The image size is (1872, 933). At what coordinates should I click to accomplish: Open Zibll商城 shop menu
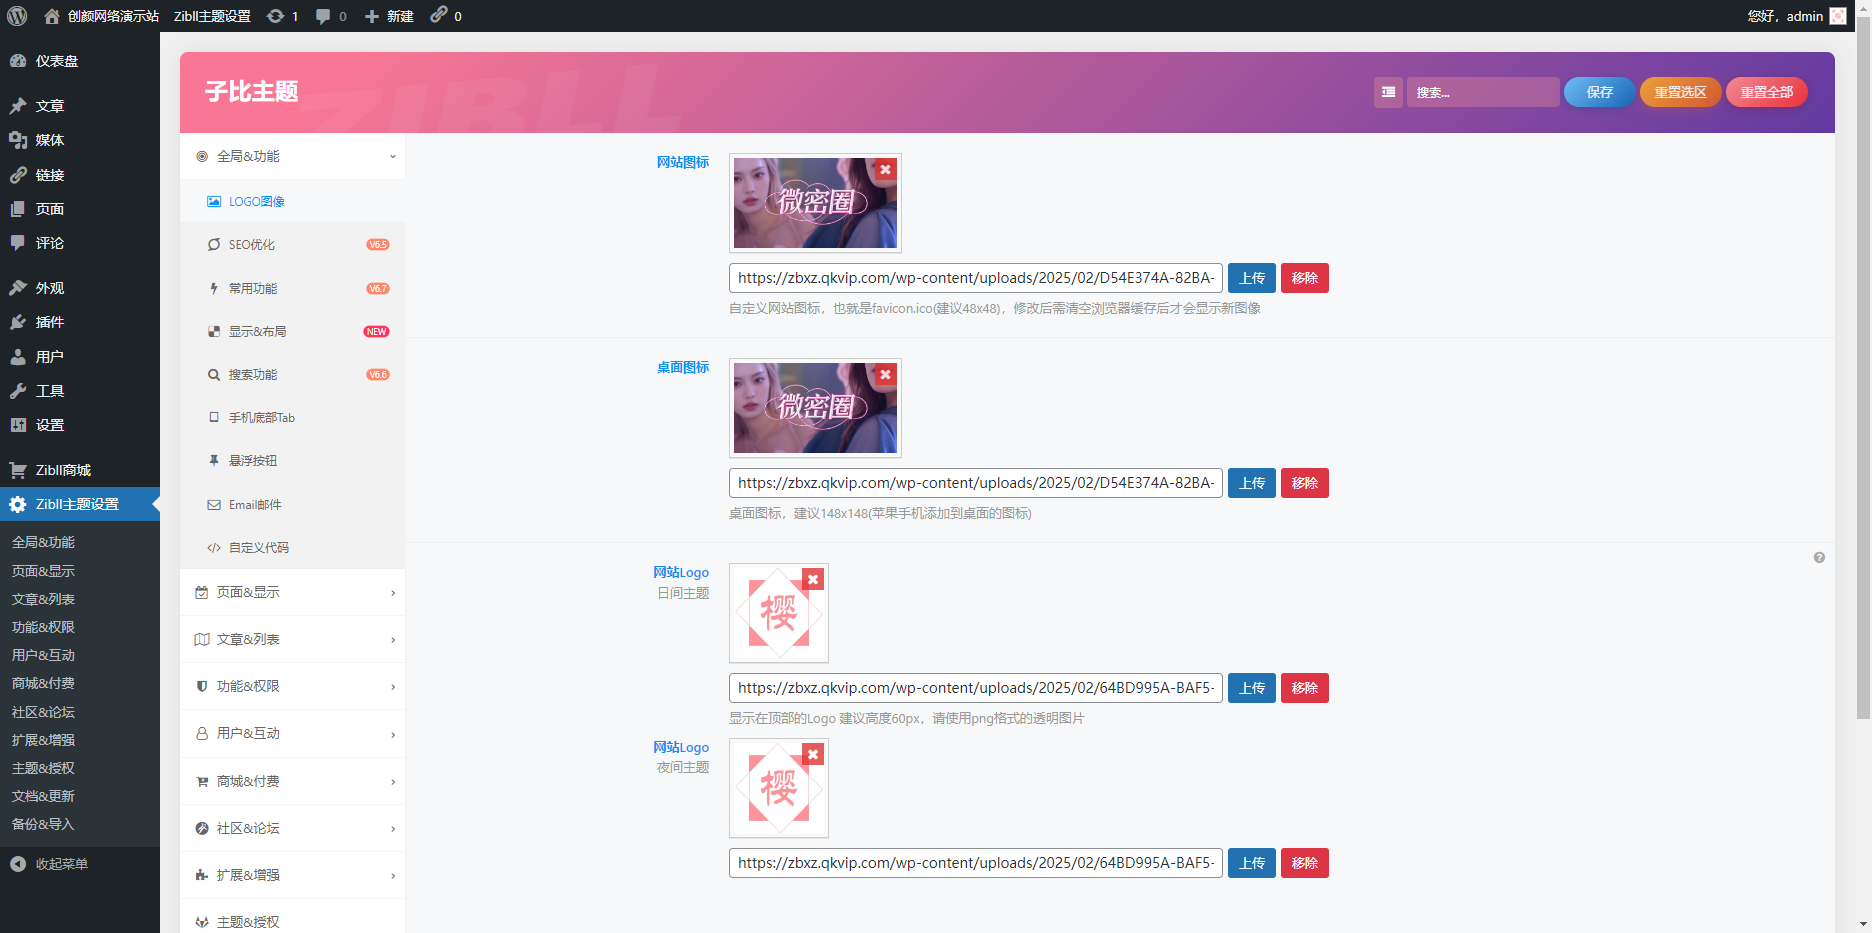pos(80,470)
